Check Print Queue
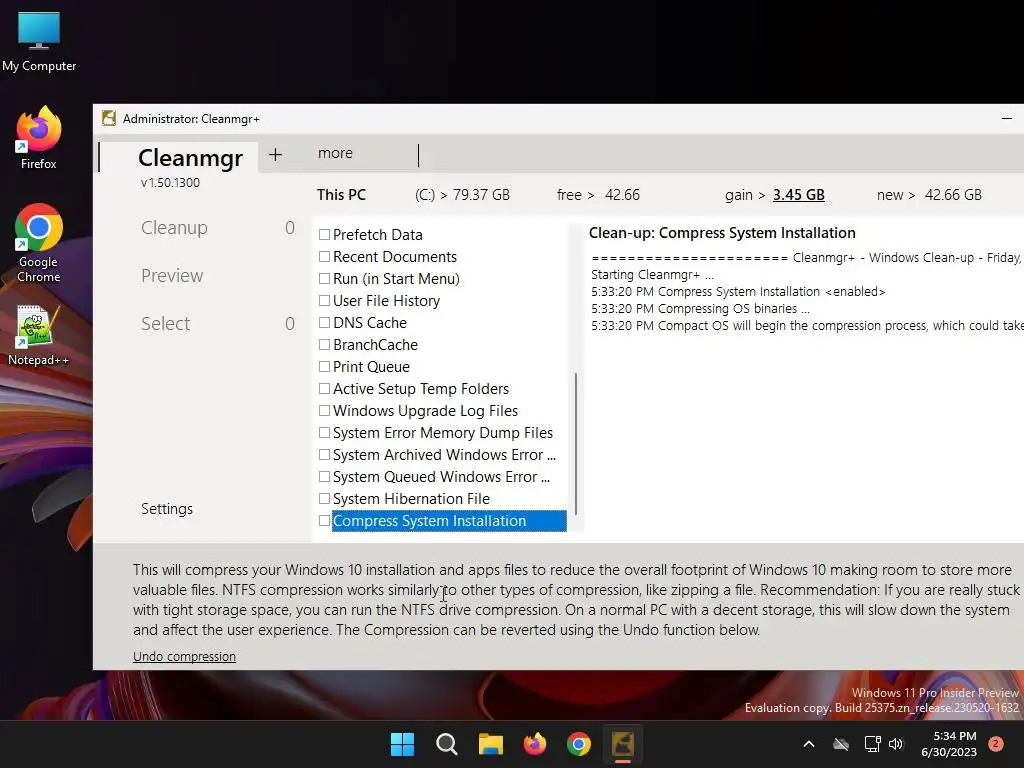 pyautogui.click(x=324, y=366)
